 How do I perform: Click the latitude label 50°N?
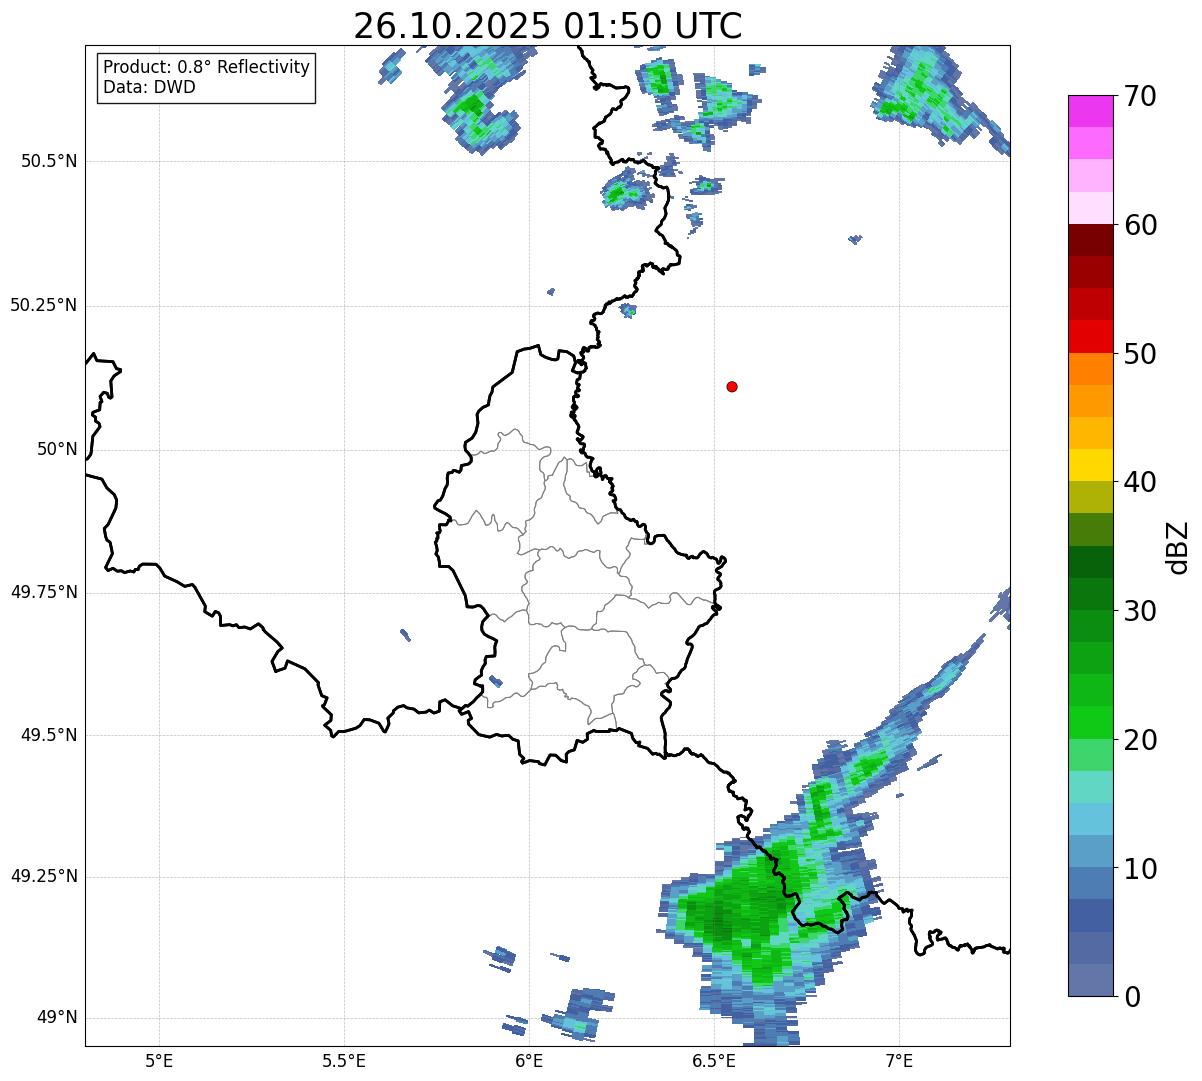click(x=57, y=449)
